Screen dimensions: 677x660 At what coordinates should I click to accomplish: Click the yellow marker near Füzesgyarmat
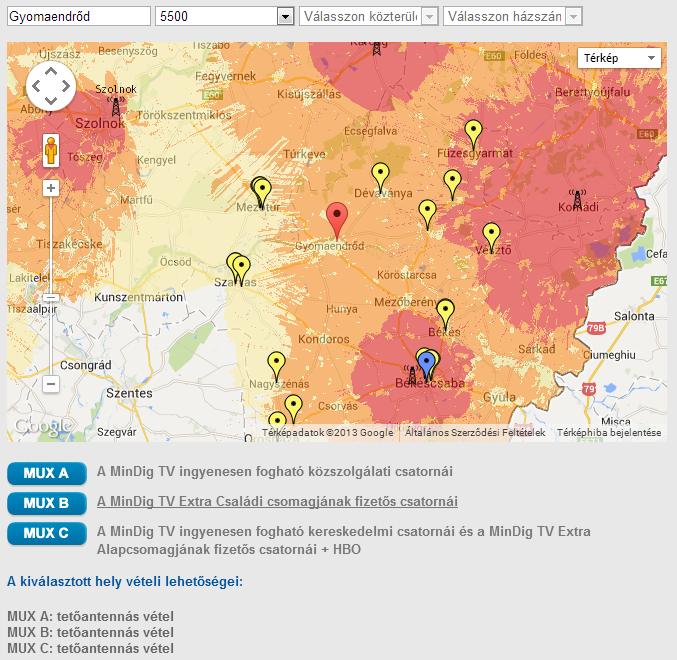[x=473, y=134]
